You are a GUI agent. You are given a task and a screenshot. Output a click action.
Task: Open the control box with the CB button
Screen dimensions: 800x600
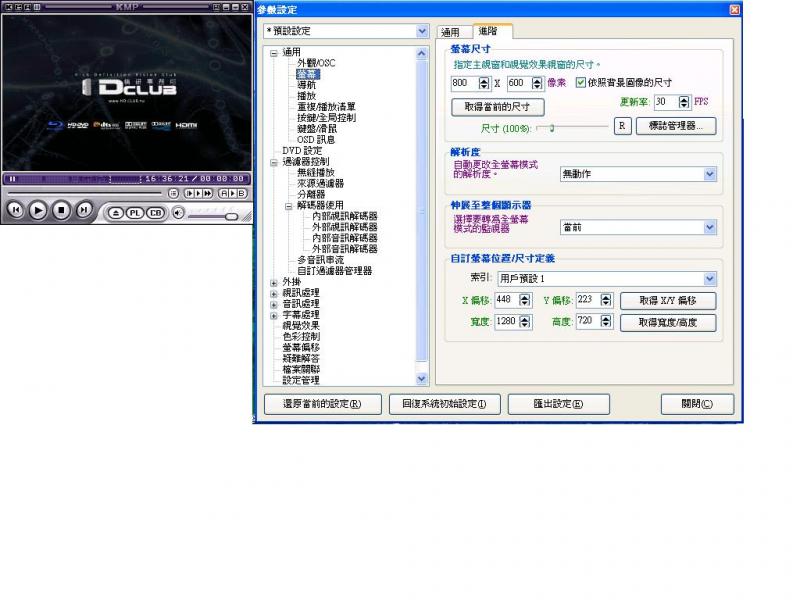coord(156,213)
